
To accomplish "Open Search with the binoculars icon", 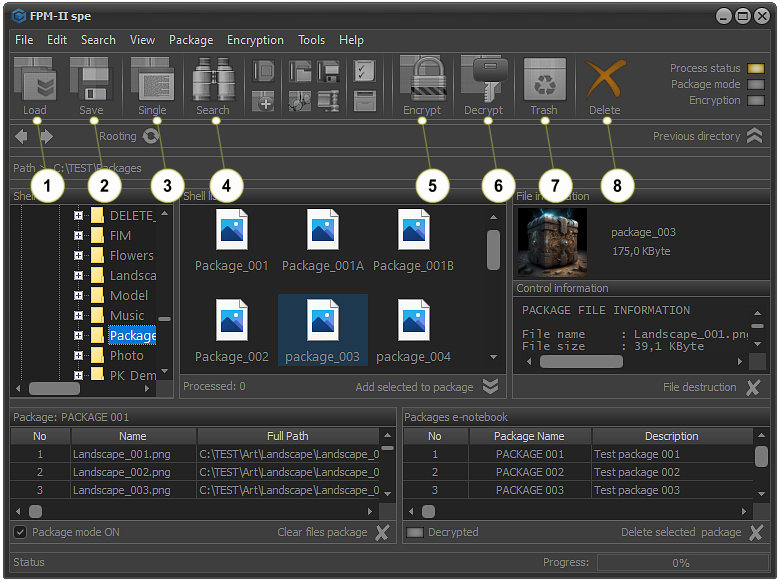I will (x=213, y=79).
